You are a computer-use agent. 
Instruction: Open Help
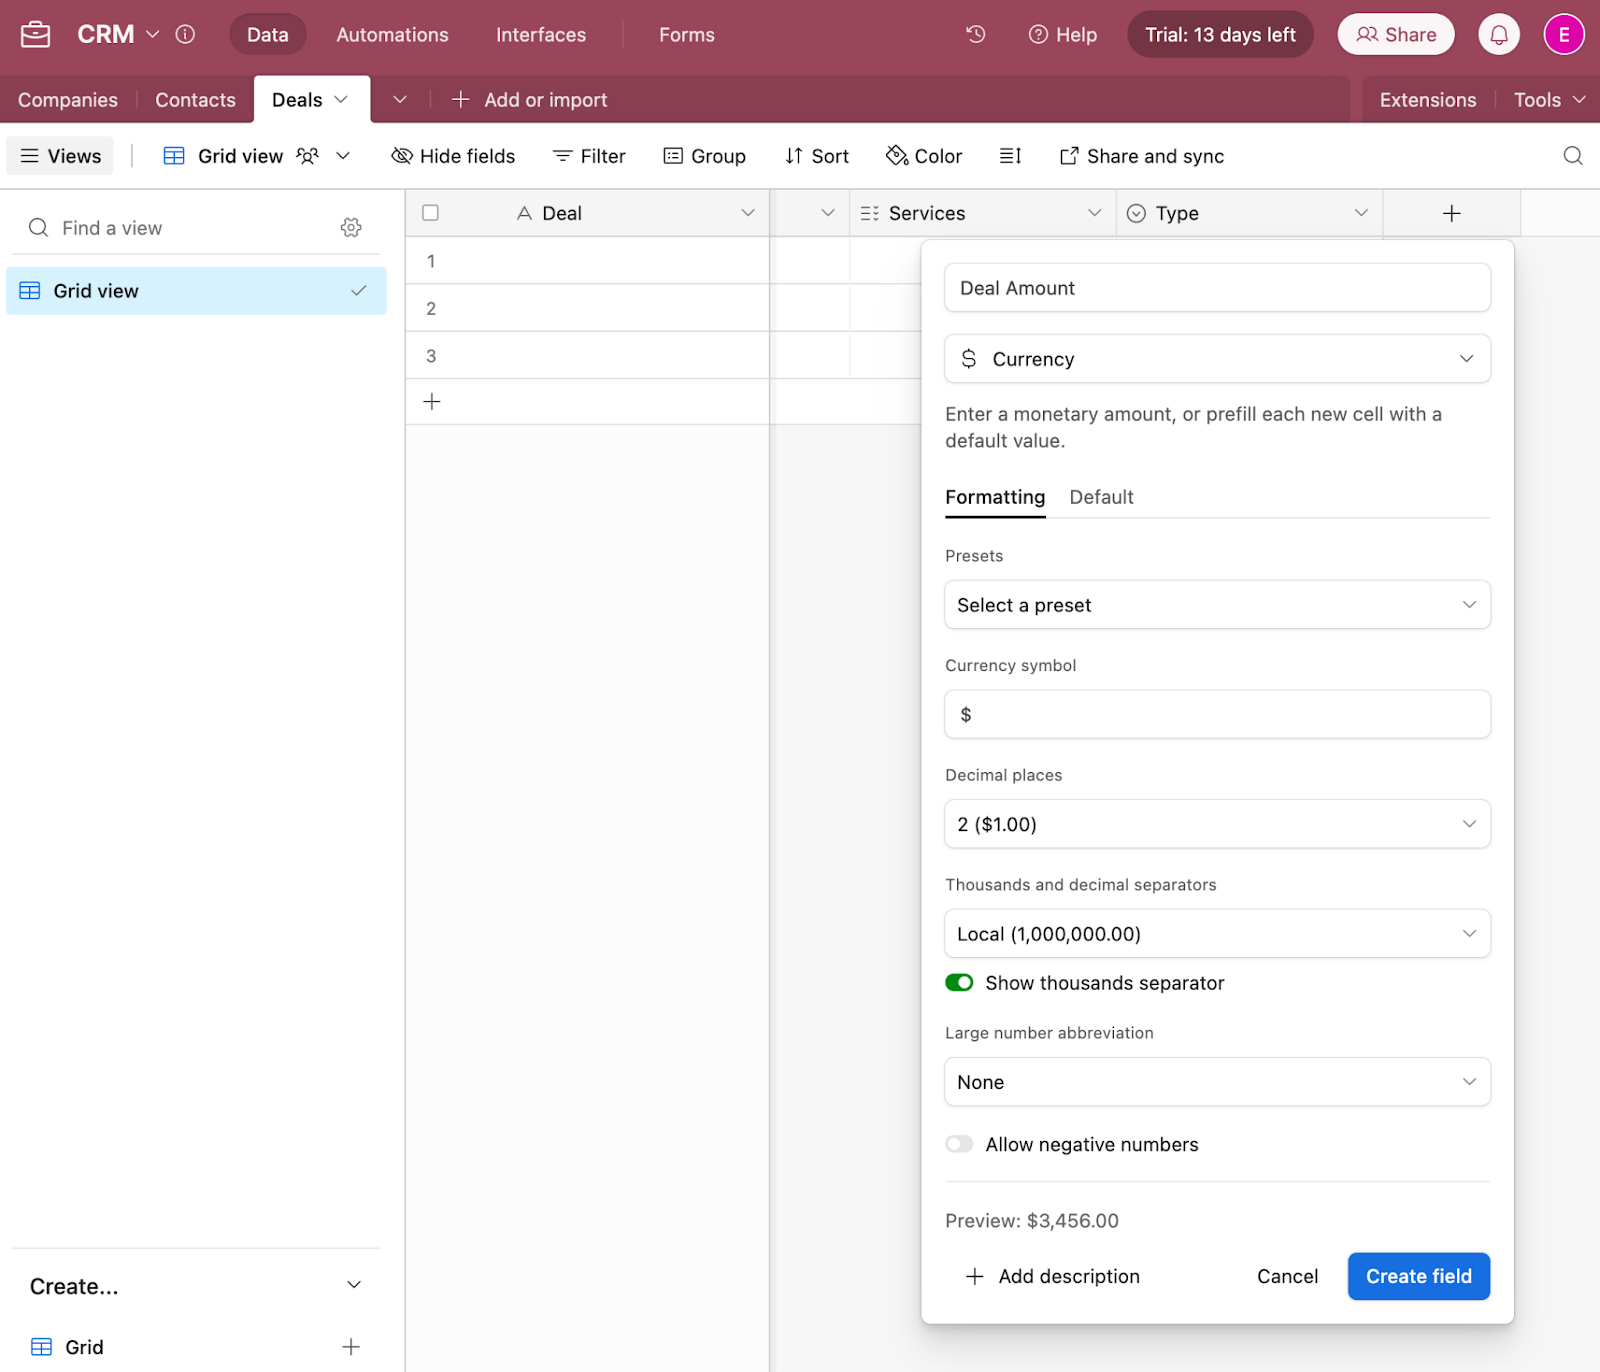tap(1063, 35)
